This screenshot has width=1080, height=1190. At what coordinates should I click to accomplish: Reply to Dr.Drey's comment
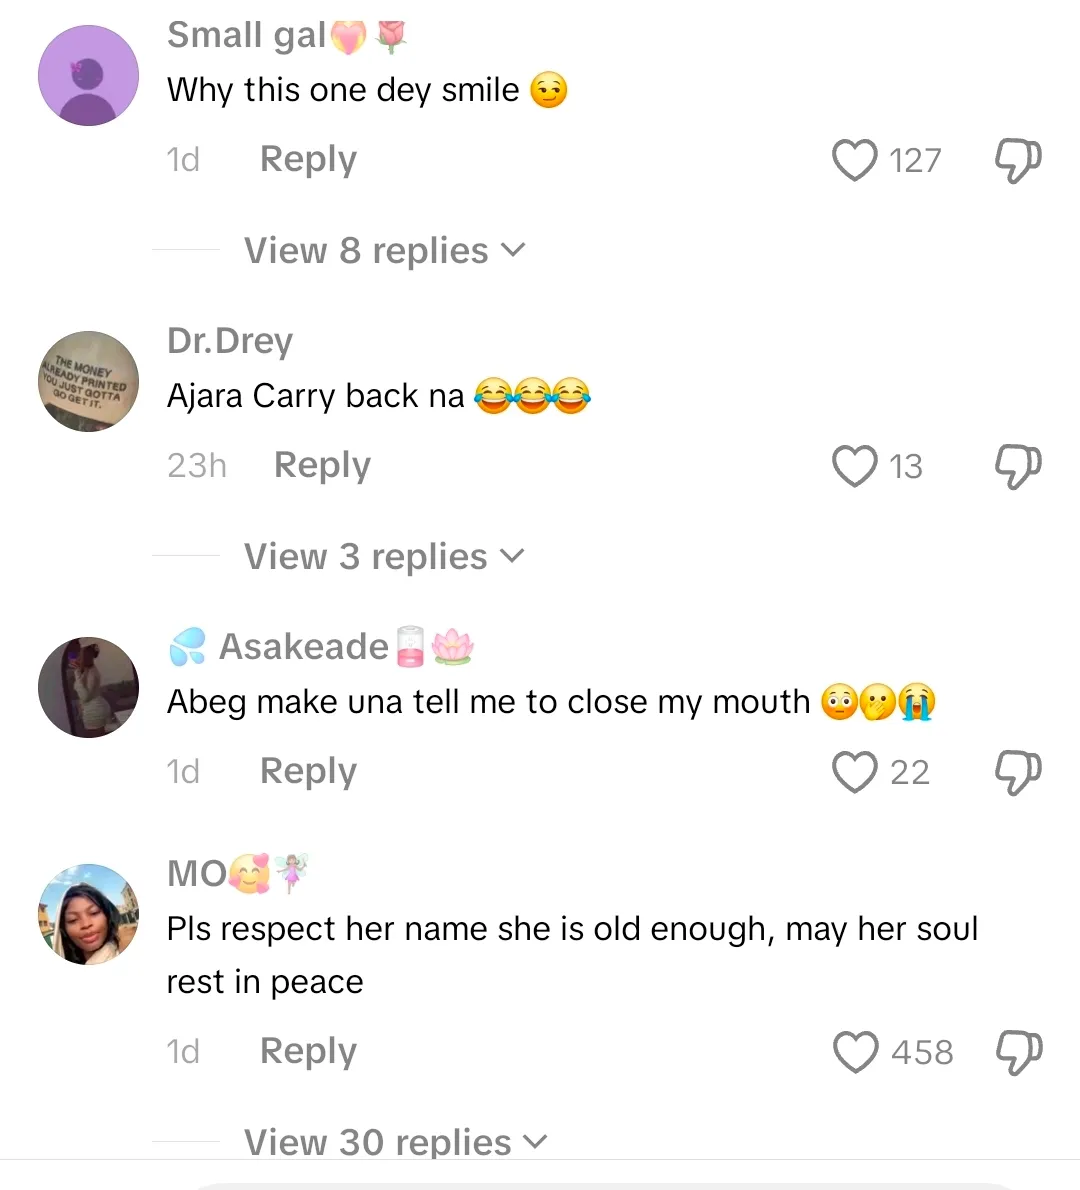322,466
